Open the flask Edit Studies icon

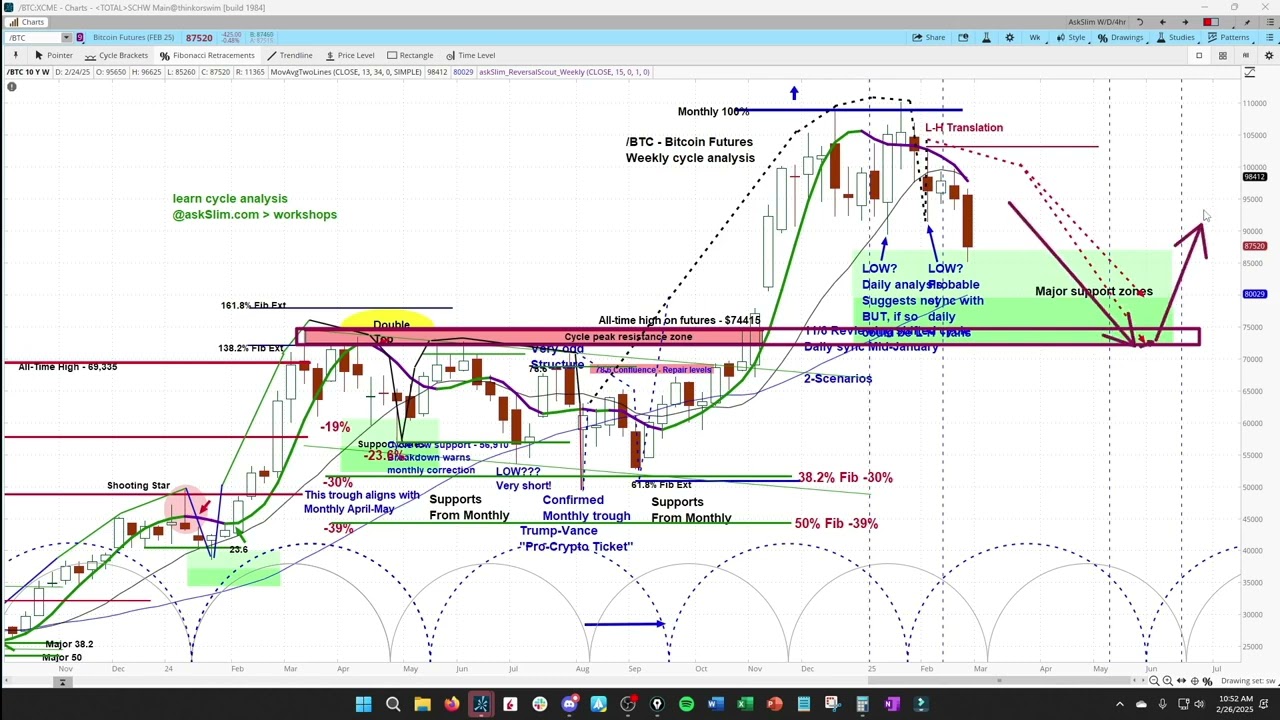[x=986, y=38]
